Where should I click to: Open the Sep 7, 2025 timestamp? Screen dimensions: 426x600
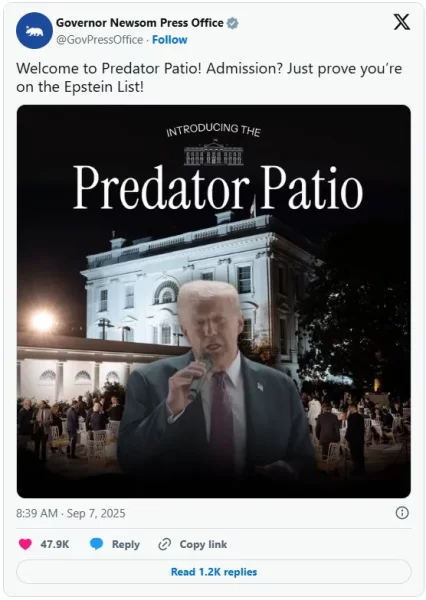tap(70, 513)
